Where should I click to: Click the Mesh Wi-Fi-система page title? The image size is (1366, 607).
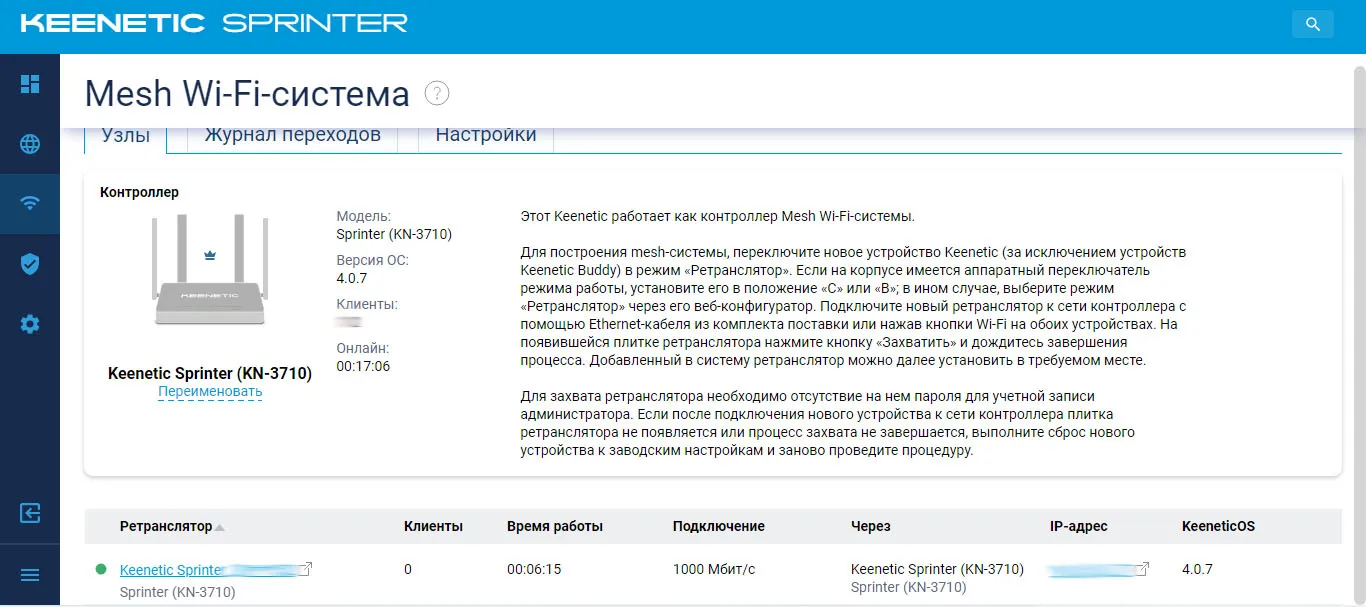247,94
